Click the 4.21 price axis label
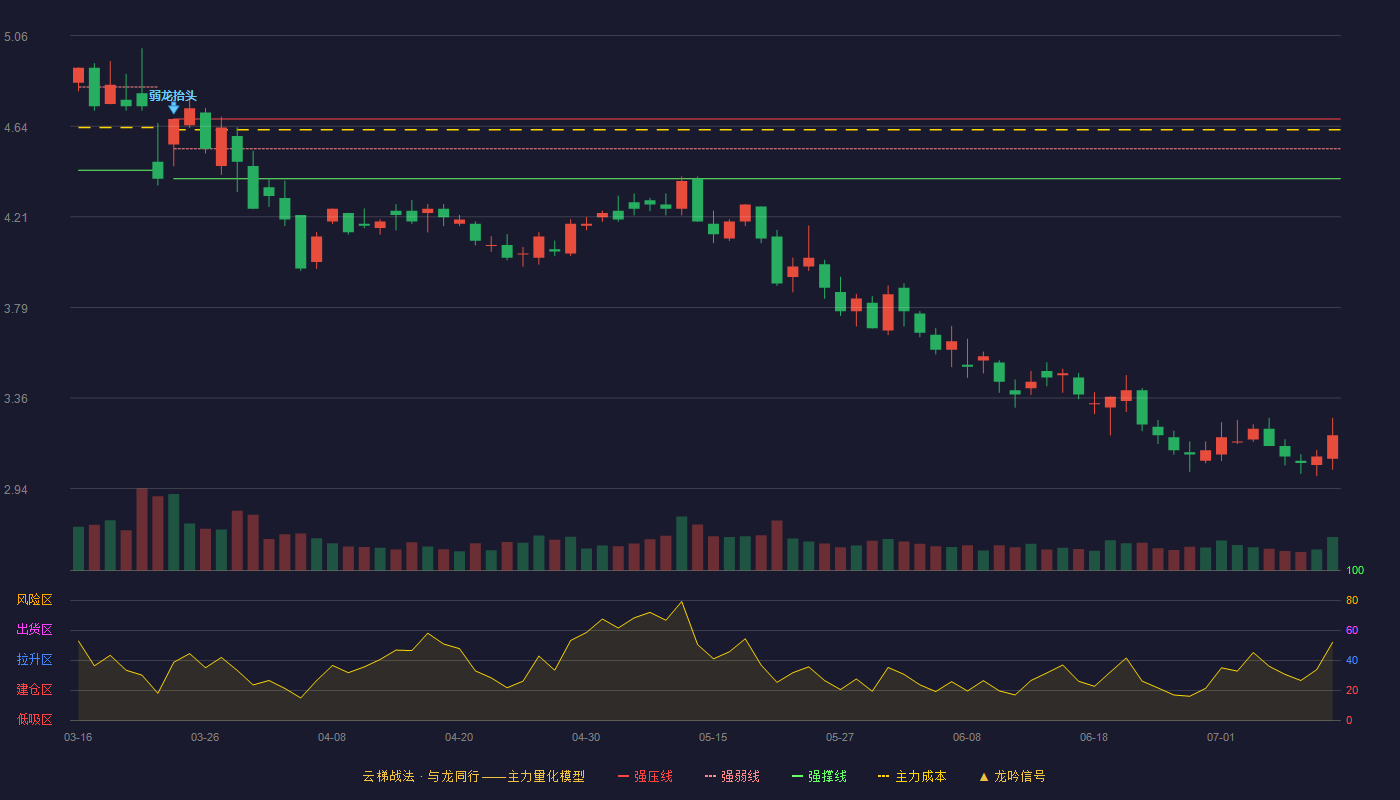Image resolution: width=1400 pixels, height=800 pixels. pyautogui.click(x=16, y=218)
